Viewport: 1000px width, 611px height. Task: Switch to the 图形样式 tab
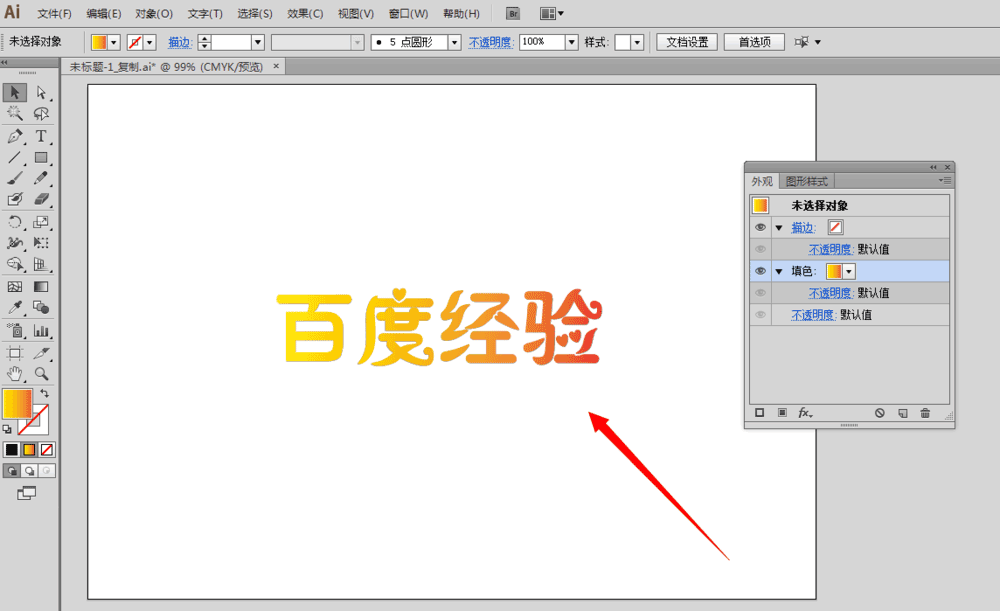[x=807, y=181]
